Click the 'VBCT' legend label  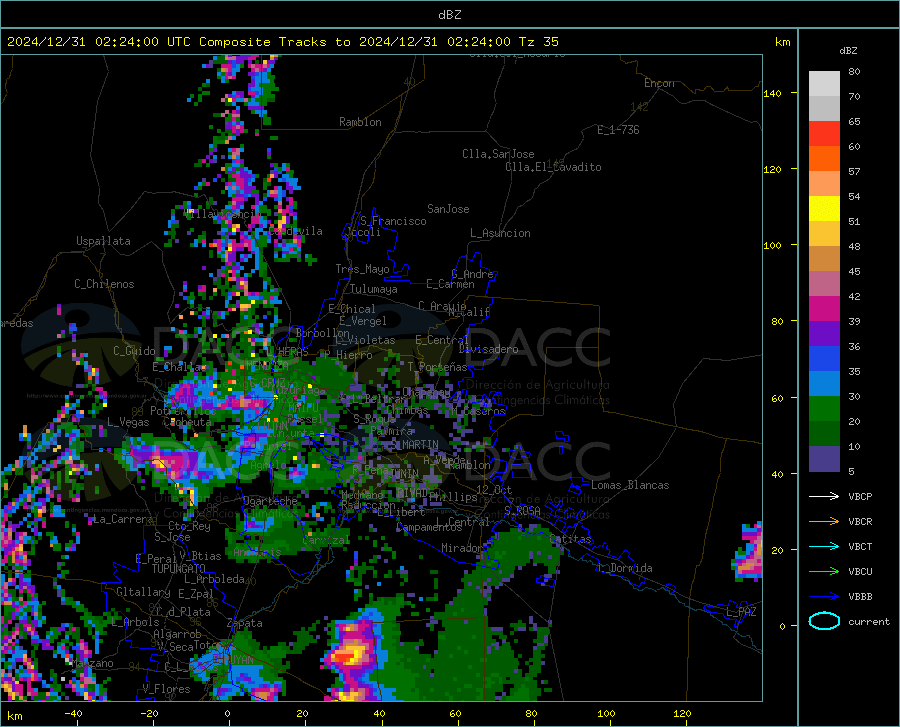(x=860, y=546)
